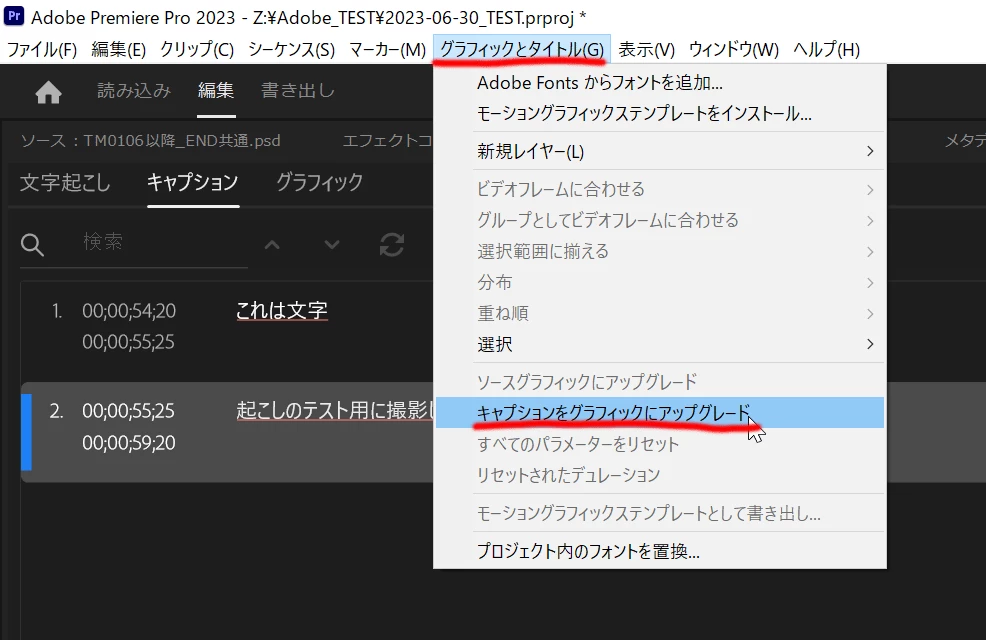Open the 編集(E) menu

[118, 49]
